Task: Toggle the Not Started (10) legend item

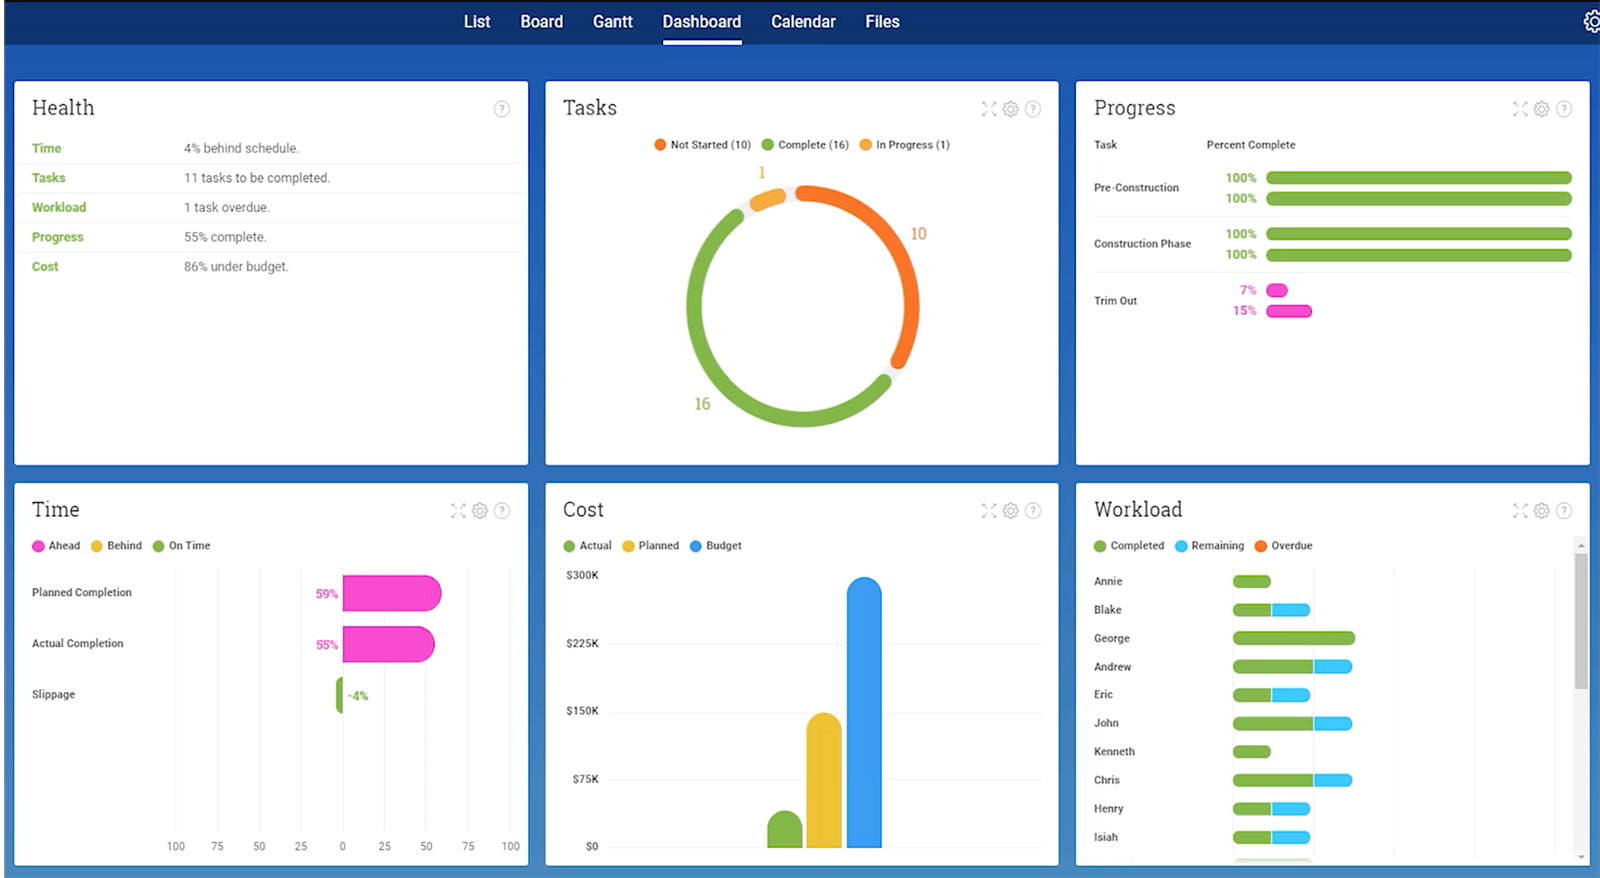Action: (x=702, y=145)
